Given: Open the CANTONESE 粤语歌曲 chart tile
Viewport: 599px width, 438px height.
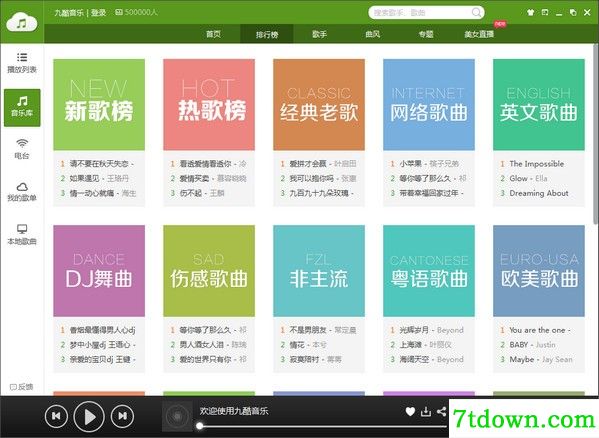Looking at the screenshot, I should [429, 271].
